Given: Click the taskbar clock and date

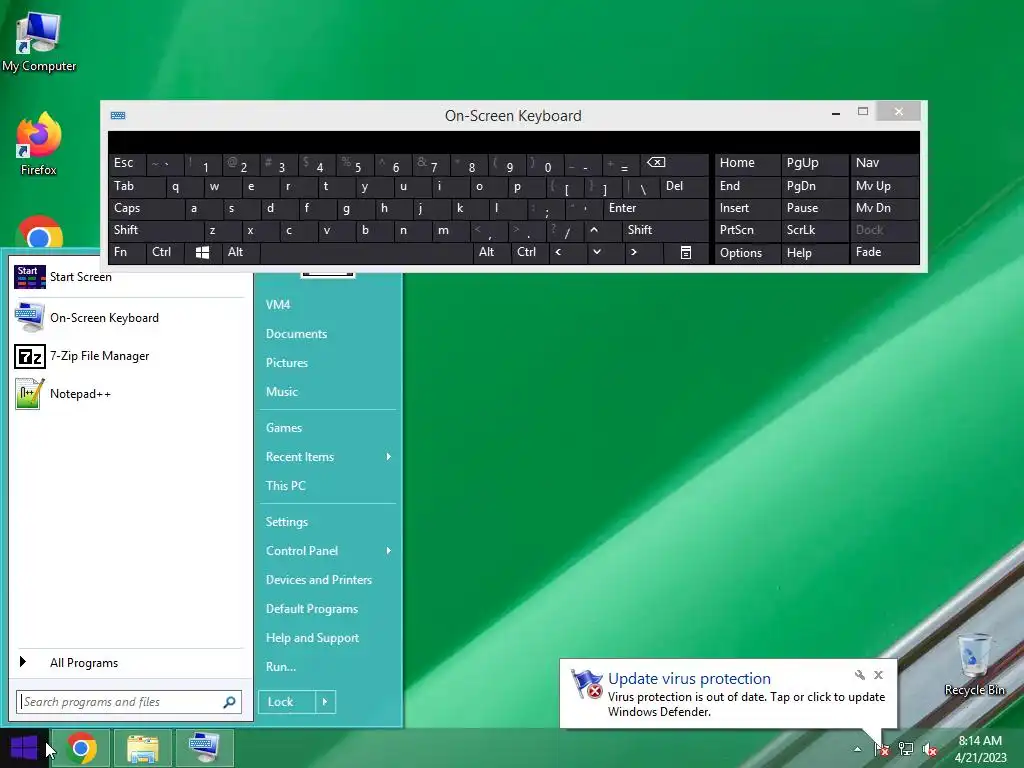Looking at the screenshot, I should [980, 749].
